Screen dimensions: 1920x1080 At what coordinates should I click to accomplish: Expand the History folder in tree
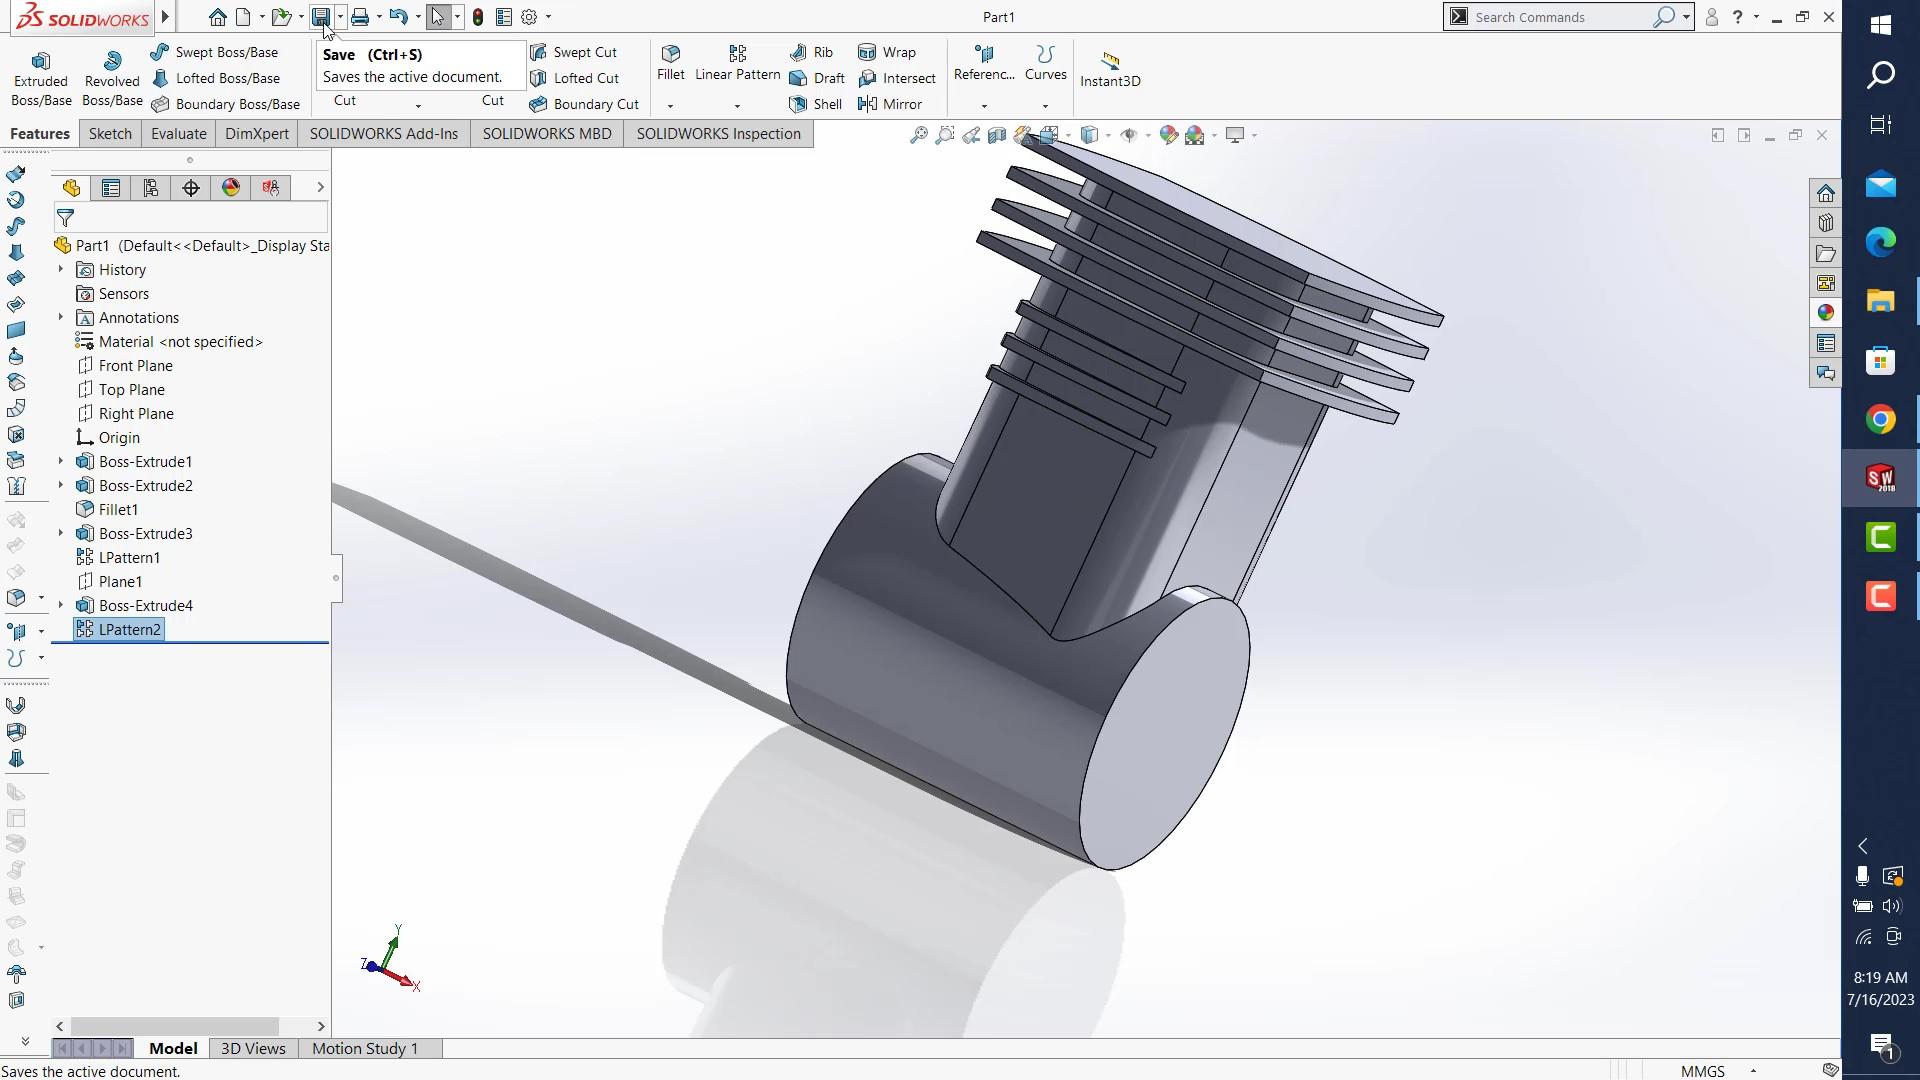[60, 269]
